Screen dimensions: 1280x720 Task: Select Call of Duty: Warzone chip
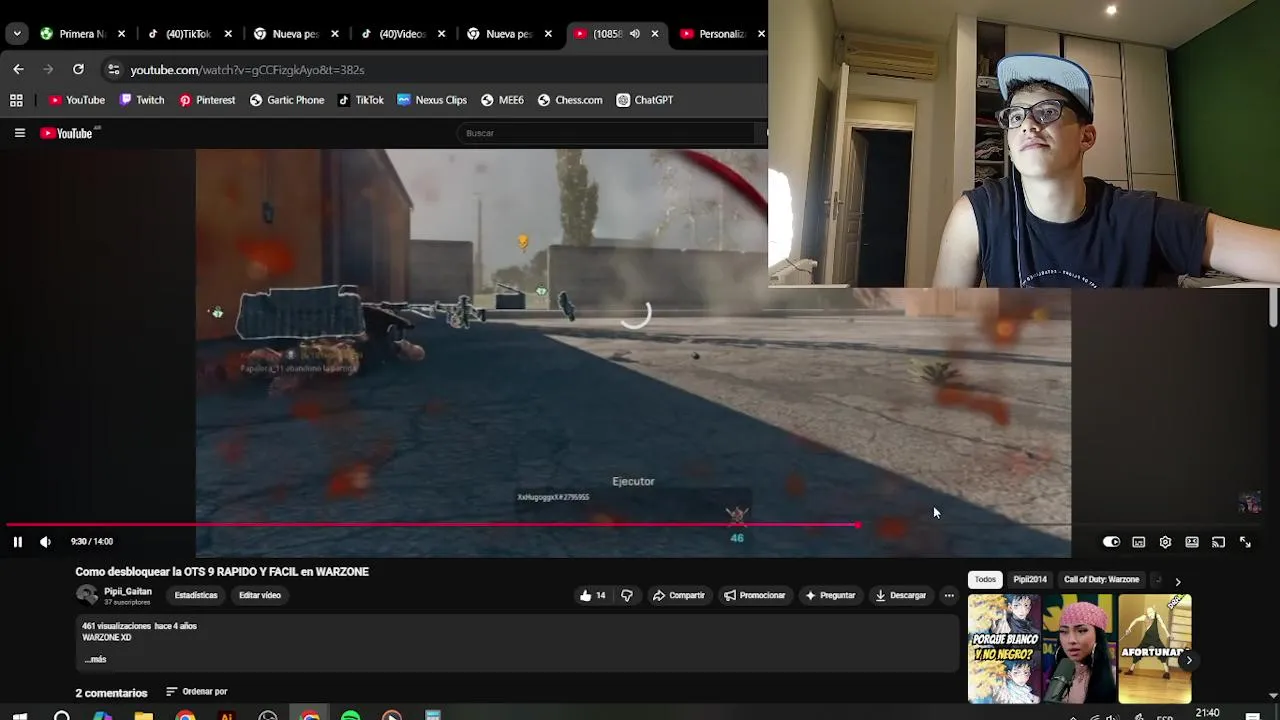(1101, 579)
